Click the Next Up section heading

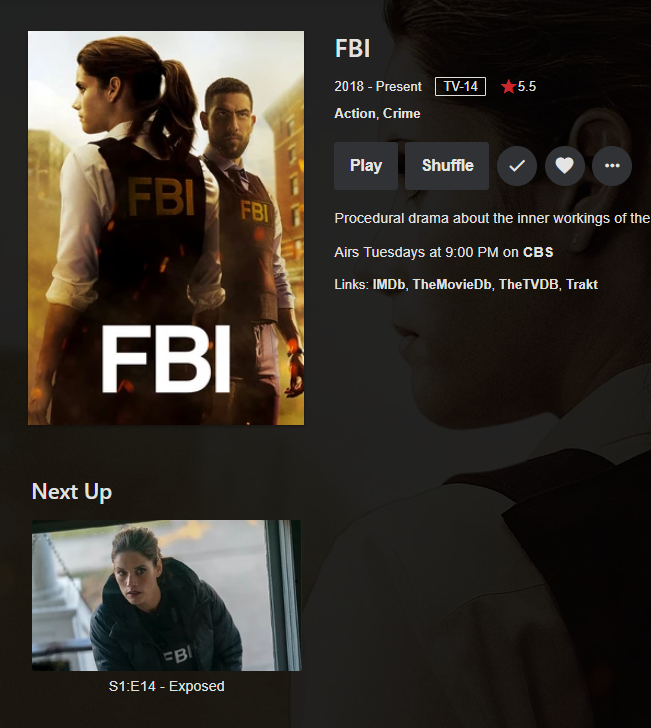pos(72,492)
